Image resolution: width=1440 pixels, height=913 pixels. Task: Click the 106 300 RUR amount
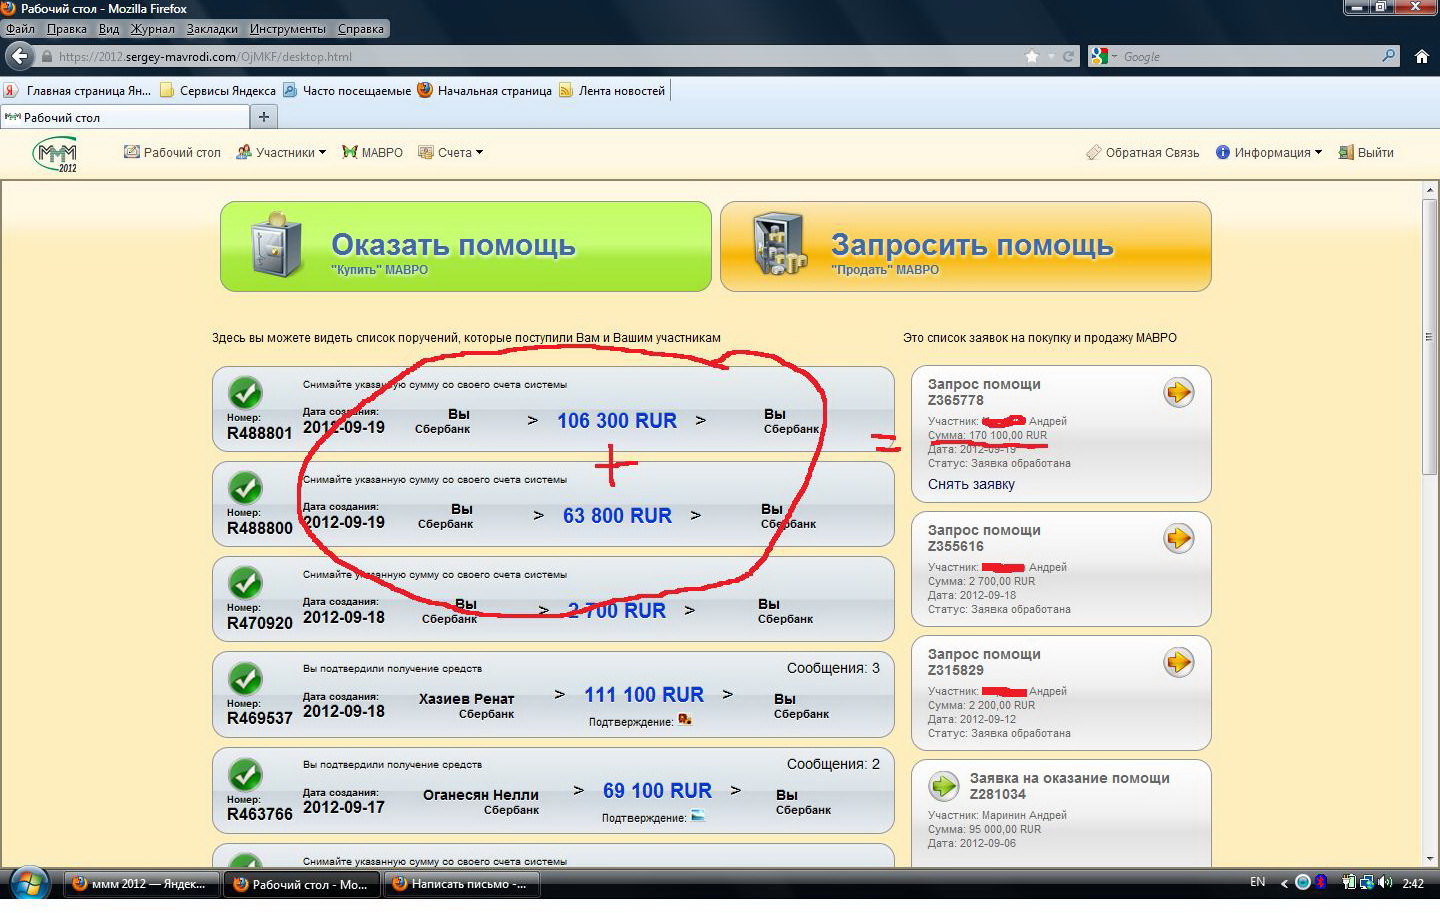pos(617,421)
